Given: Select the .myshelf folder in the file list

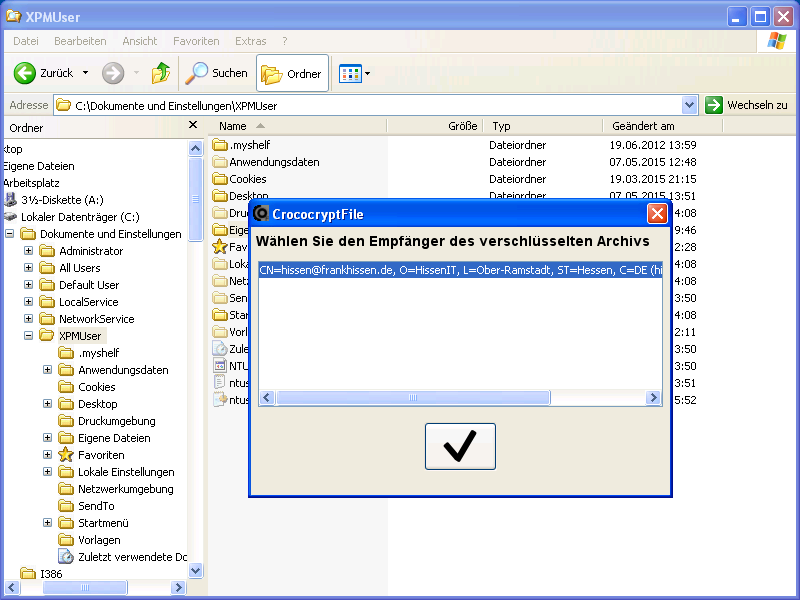Looking at the screenshot, I should point(241,145).
